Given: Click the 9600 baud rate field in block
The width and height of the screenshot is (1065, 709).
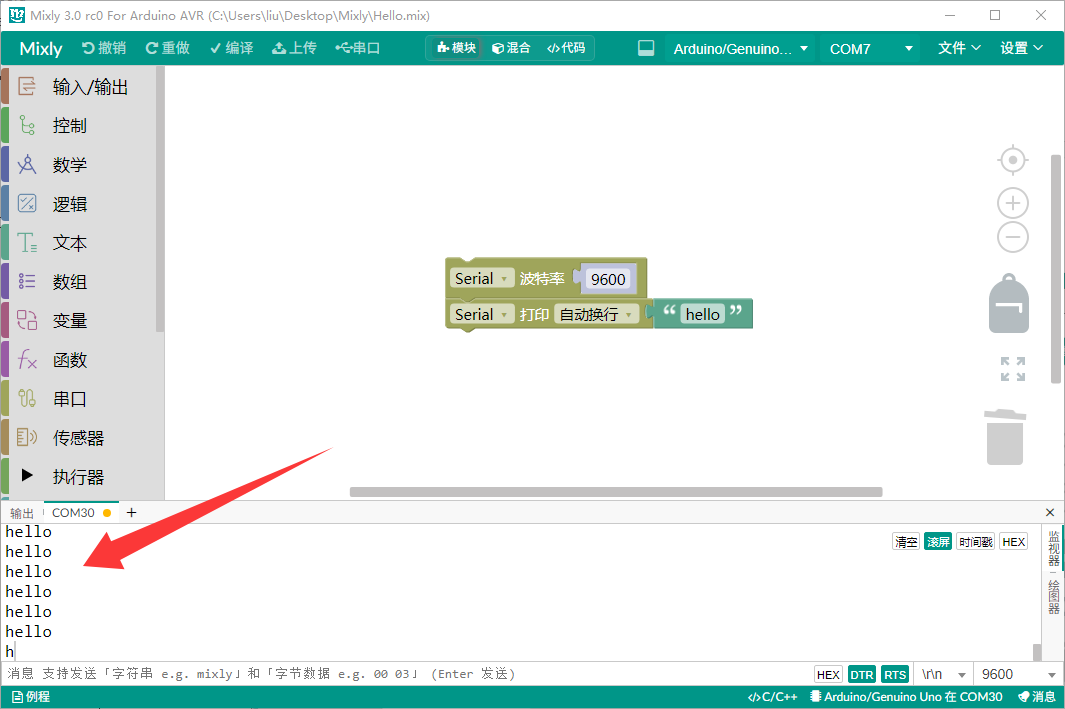Looking at the screenshot, I should [608, 279].
